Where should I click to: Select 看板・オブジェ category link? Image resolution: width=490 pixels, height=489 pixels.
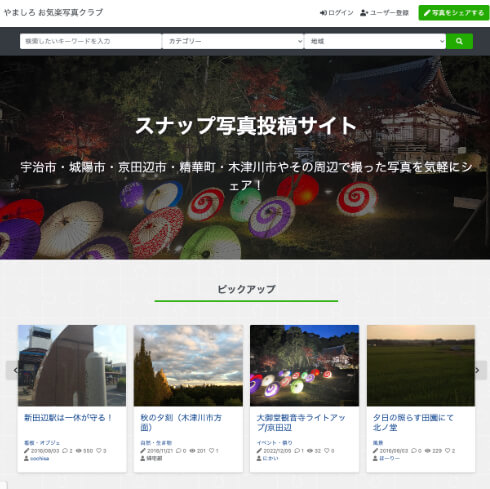coord(42,443)
